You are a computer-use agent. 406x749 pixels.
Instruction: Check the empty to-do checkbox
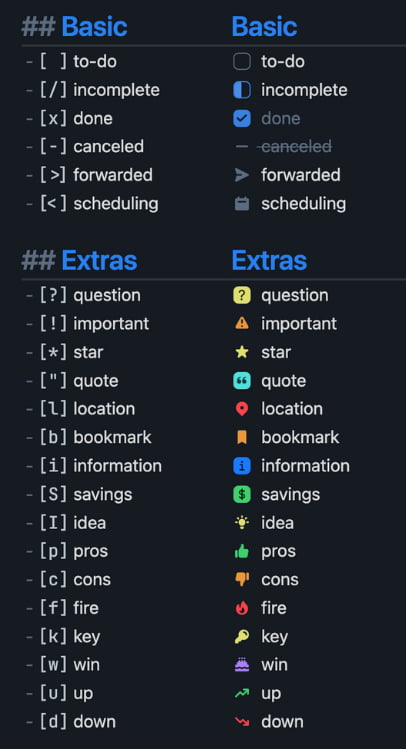242,62
